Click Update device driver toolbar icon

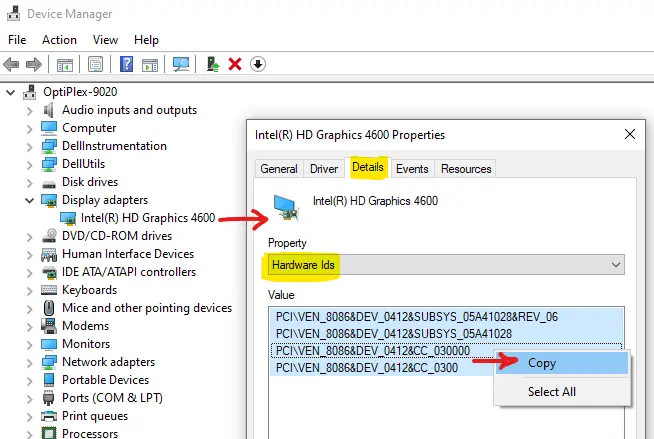(x=213, y=64)
